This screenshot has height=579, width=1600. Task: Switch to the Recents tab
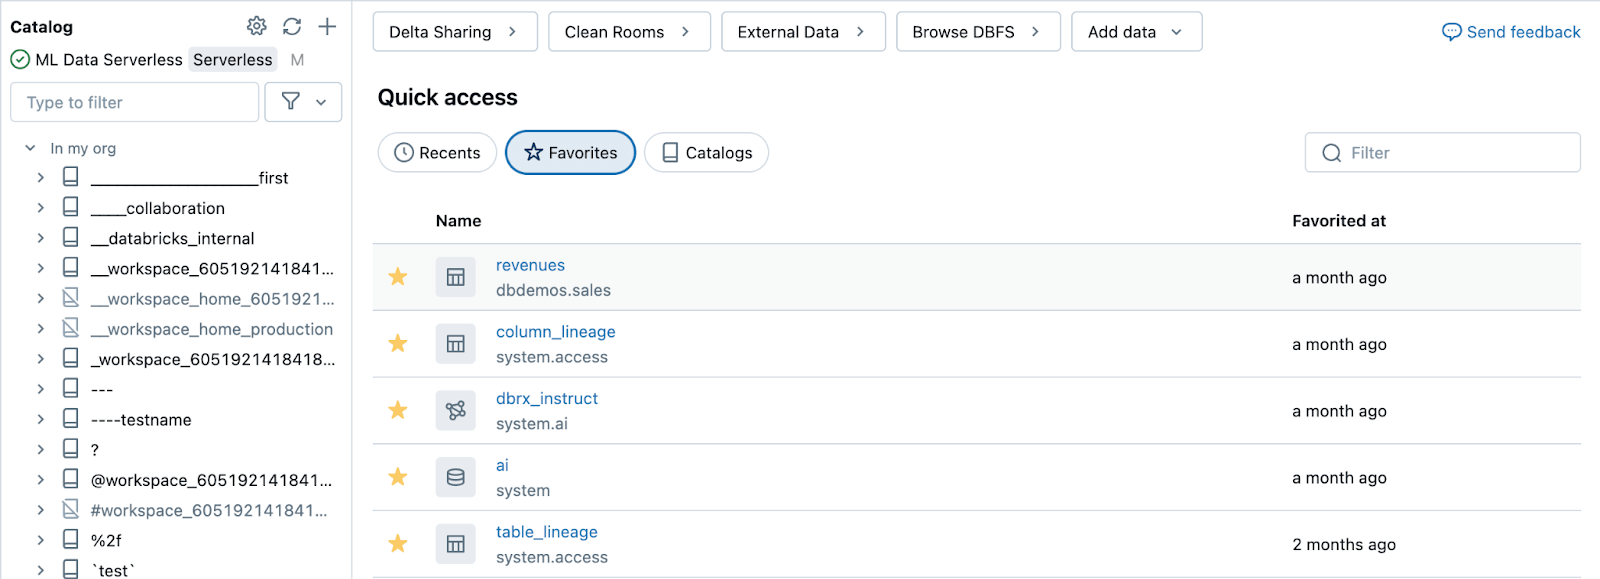pos(437,153)
